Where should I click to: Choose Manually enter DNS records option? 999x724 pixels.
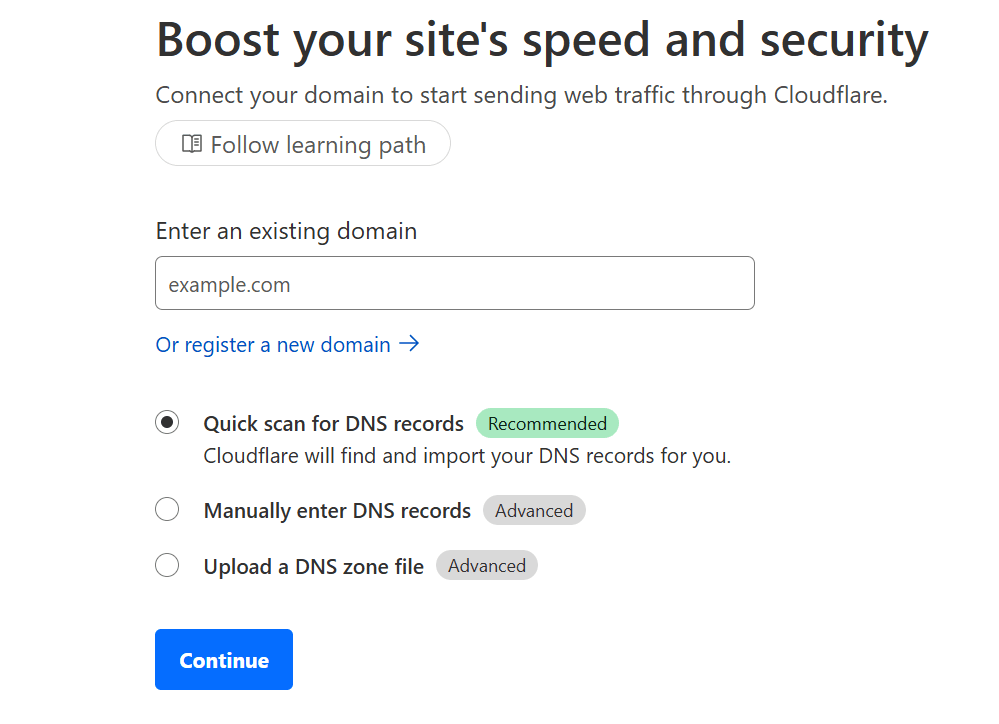(167, 509)
